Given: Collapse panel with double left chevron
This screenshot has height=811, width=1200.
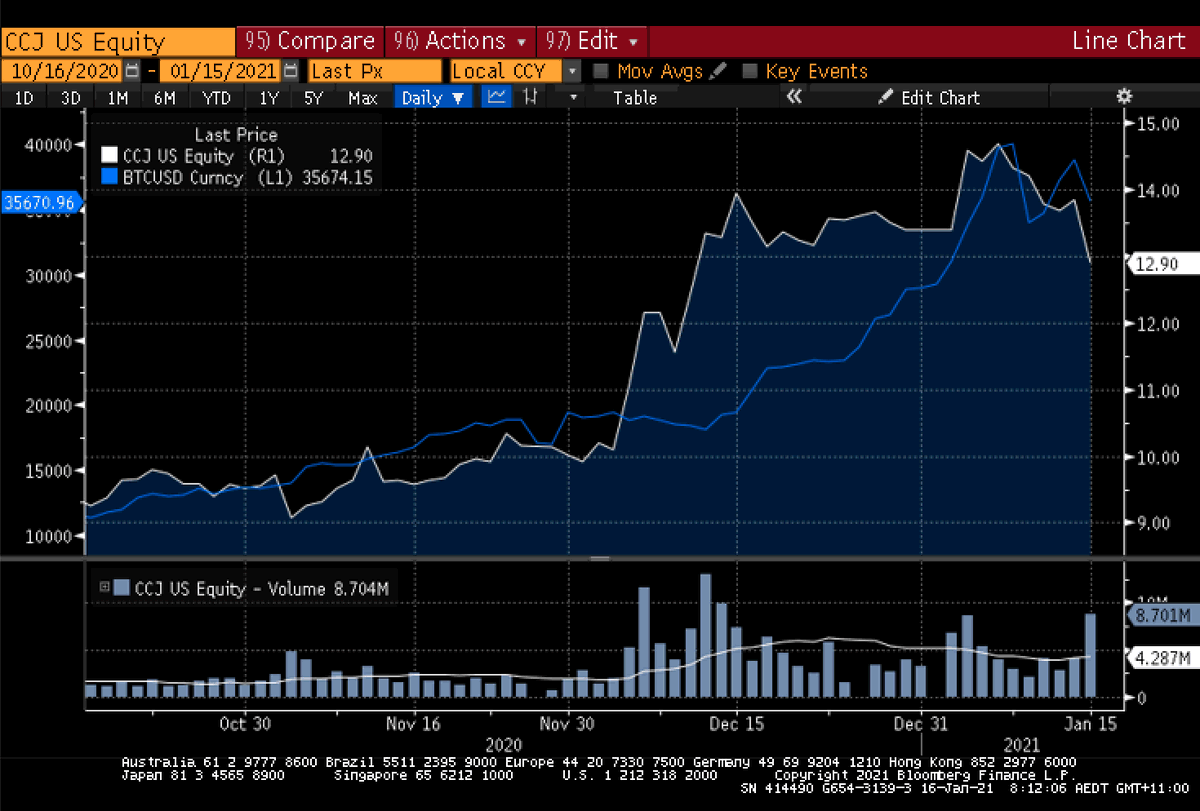Looking at the screenshot, I should click(795, 97).
